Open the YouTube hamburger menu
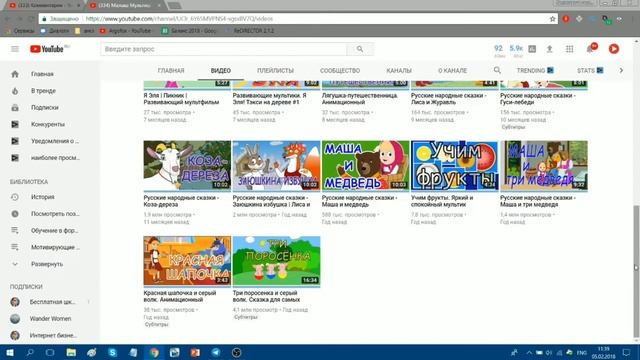Screen dimensions: 640x360 coord(15,49)
